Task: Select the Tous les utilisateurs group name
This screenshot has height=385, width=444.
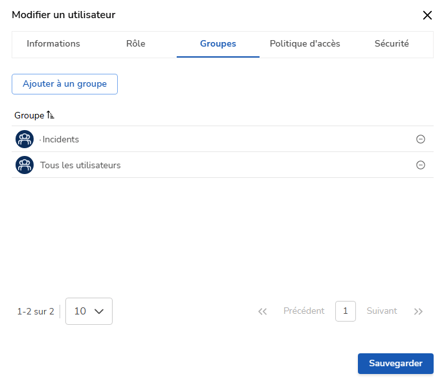Action: click(x=80, y=165)
